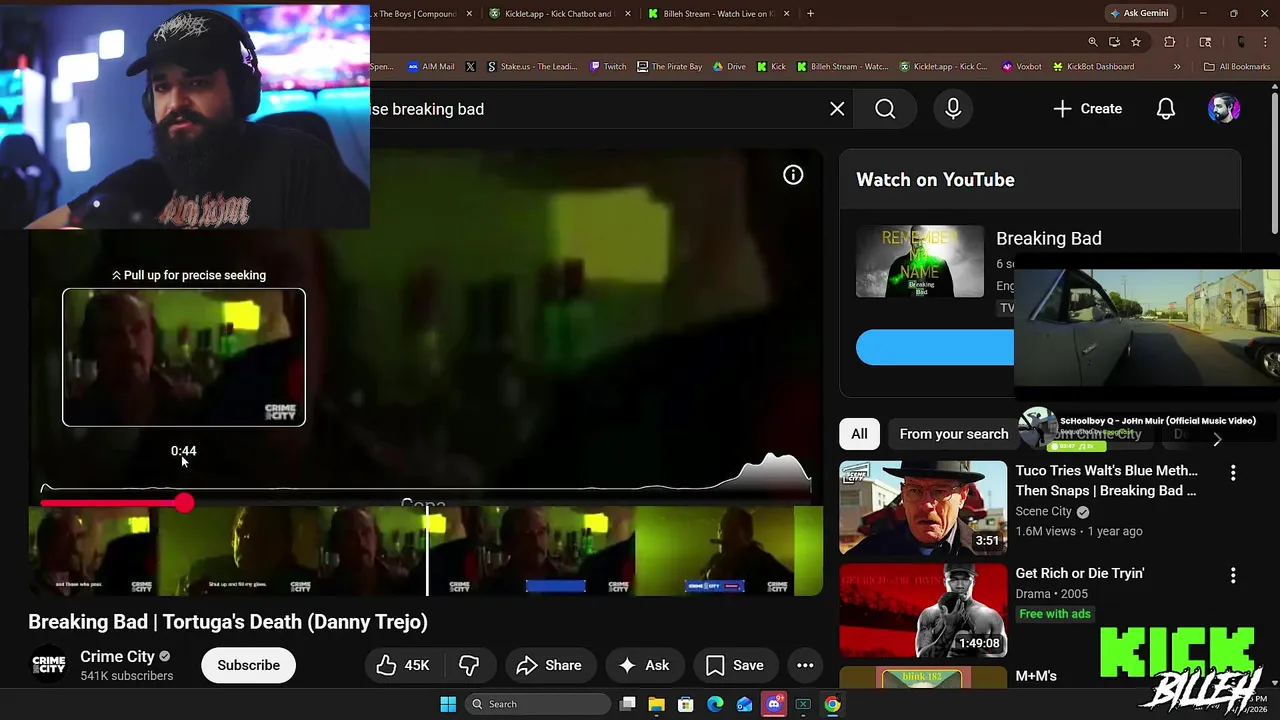Open YouTube notifications bell
1280x720 pixels.
click(x=1166, y=109)
